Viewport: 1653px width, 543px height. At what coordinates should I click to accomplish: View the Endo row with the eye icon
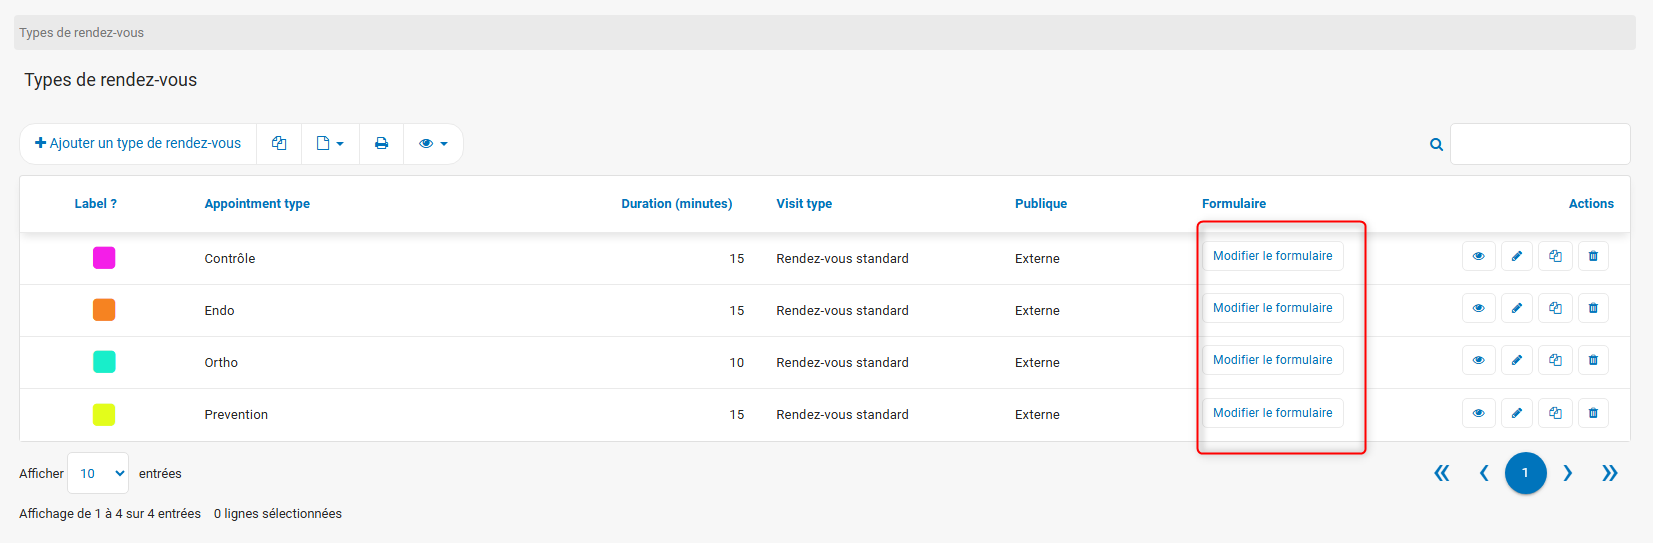click(x=1478, y=308)
